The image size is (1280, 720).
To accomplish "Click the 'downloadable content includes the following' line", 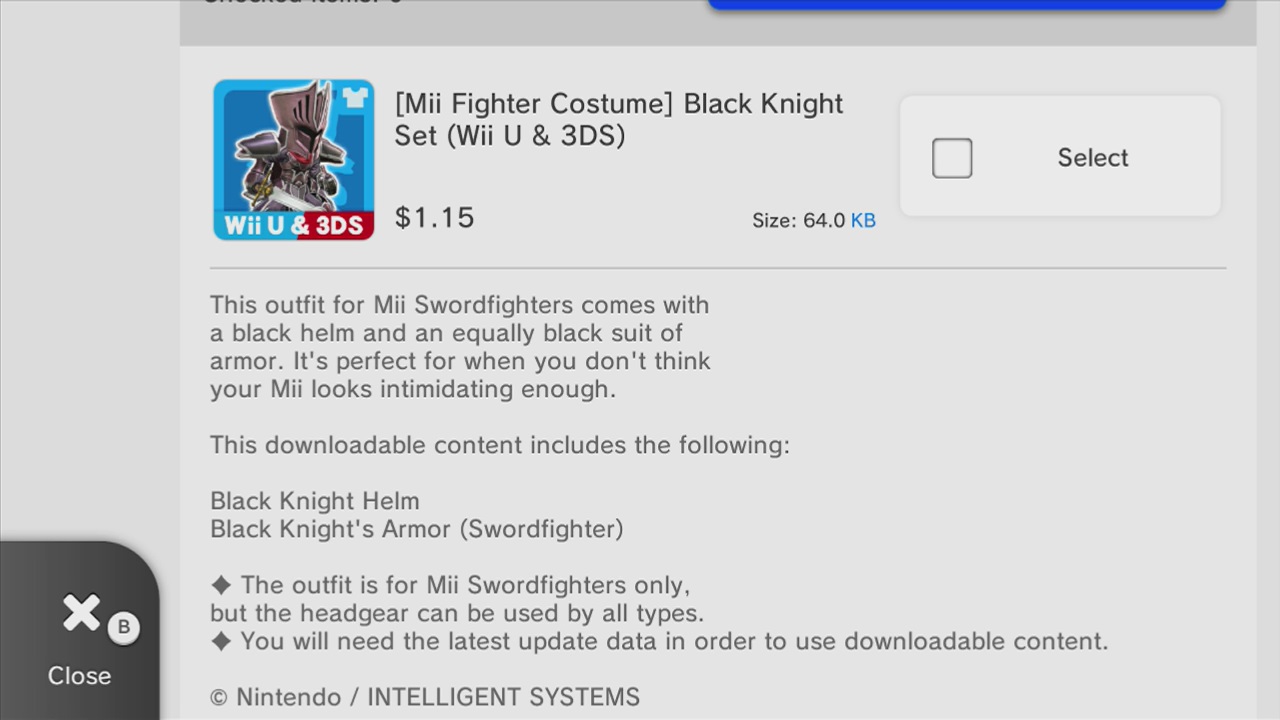I will pos(500,445).
